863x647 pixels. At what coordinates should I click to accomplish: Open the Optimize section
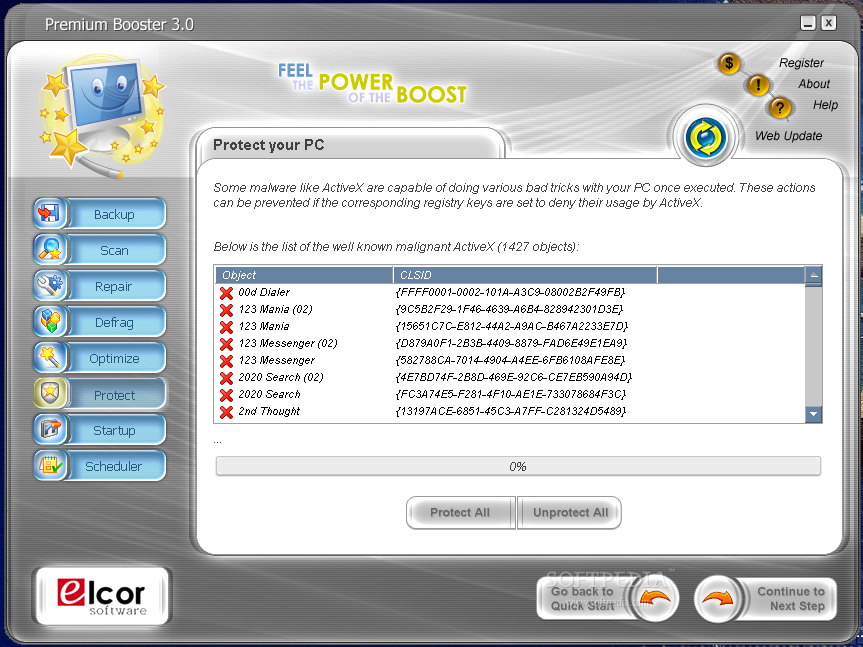(114, 358)
